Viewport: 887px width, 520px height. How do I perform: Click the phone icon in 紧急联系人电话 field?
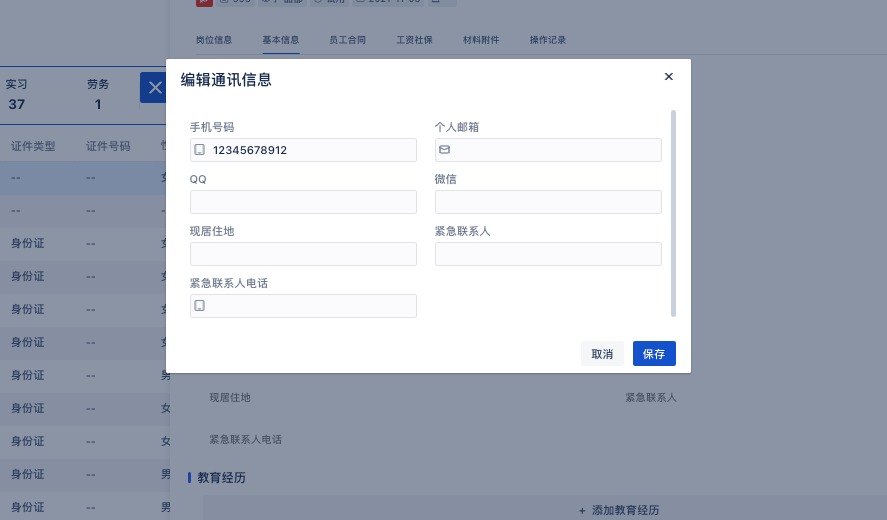(200, 306)
